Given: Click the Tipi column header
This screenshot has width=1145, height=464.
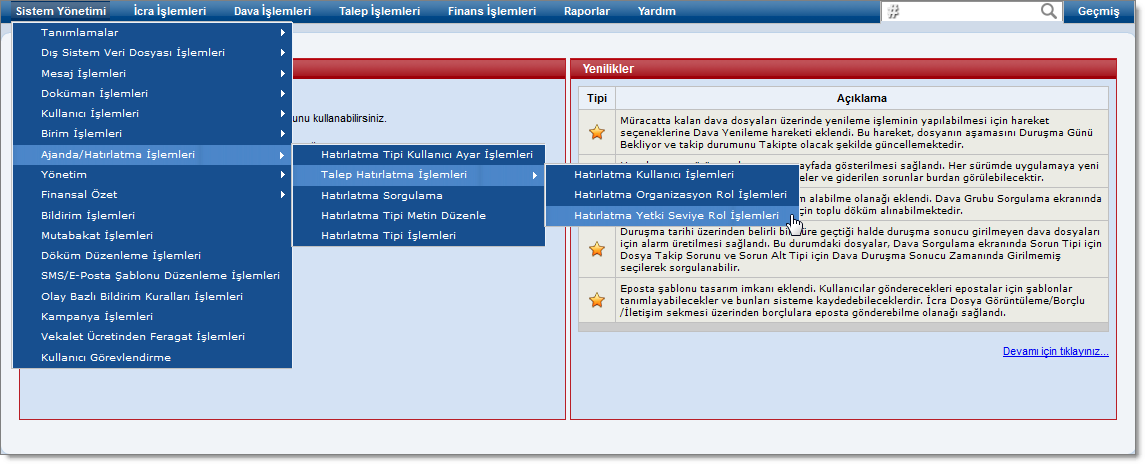Looking at the screenshot, I should pyautogui.click(x=597, y=98).
